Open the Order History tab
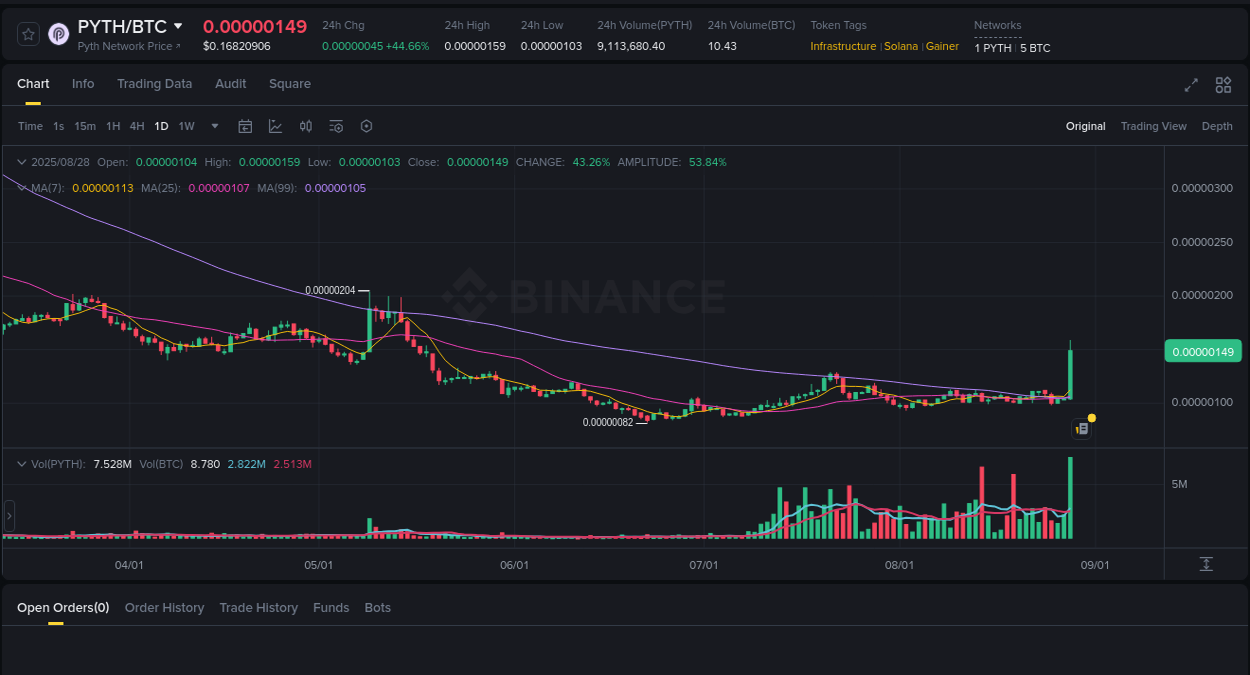This screenshot has width=1250, height=675. pyautogui.click(x=164, y=607)
